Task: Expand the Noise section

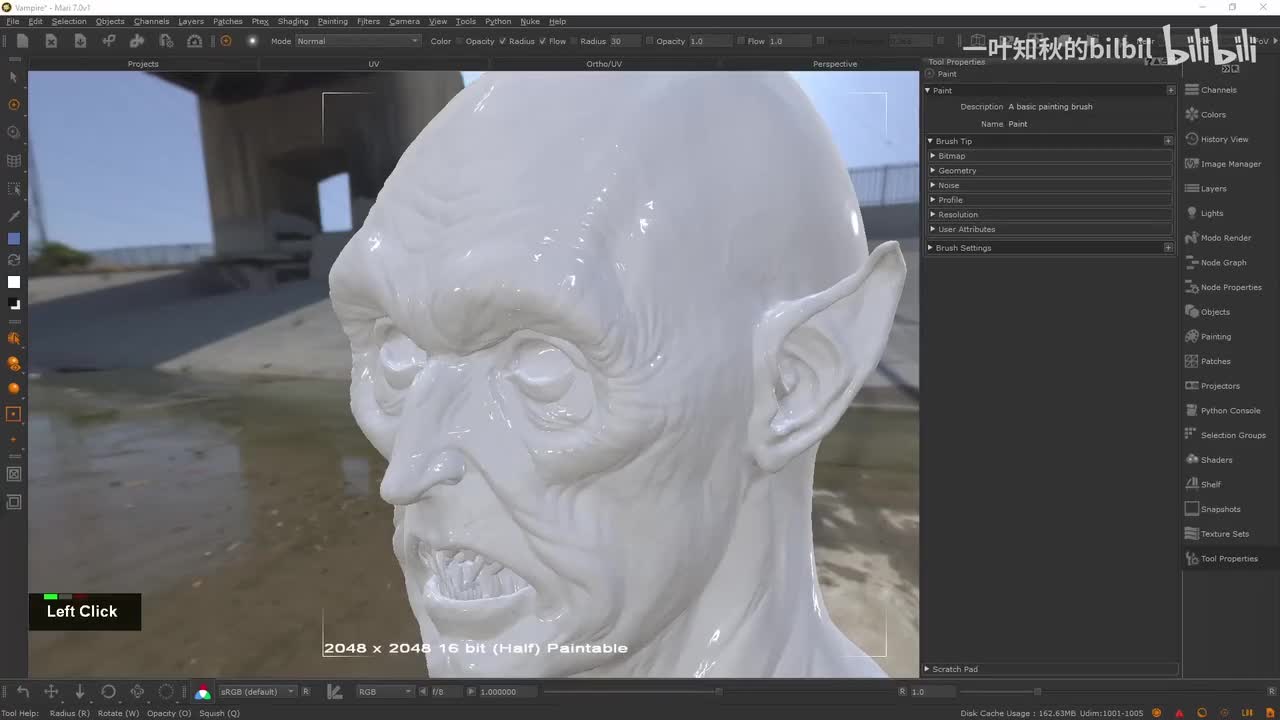Action: click(x=1050, y=185)
